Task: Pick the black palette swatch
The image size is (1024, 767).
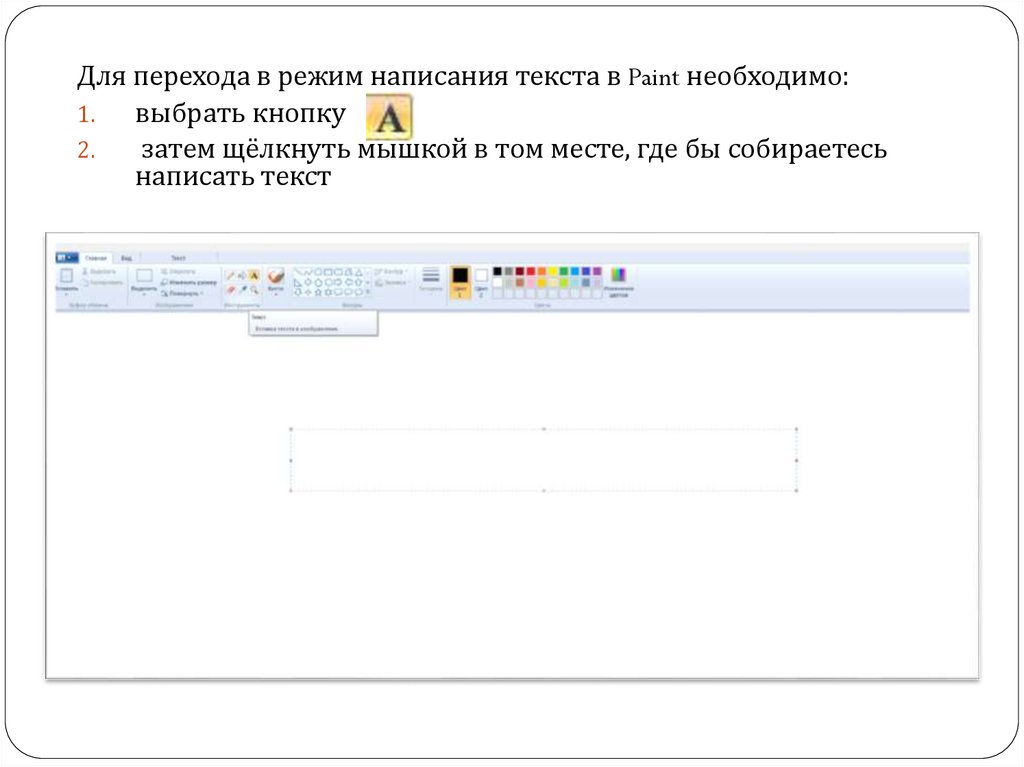Action: coord(497,271)
